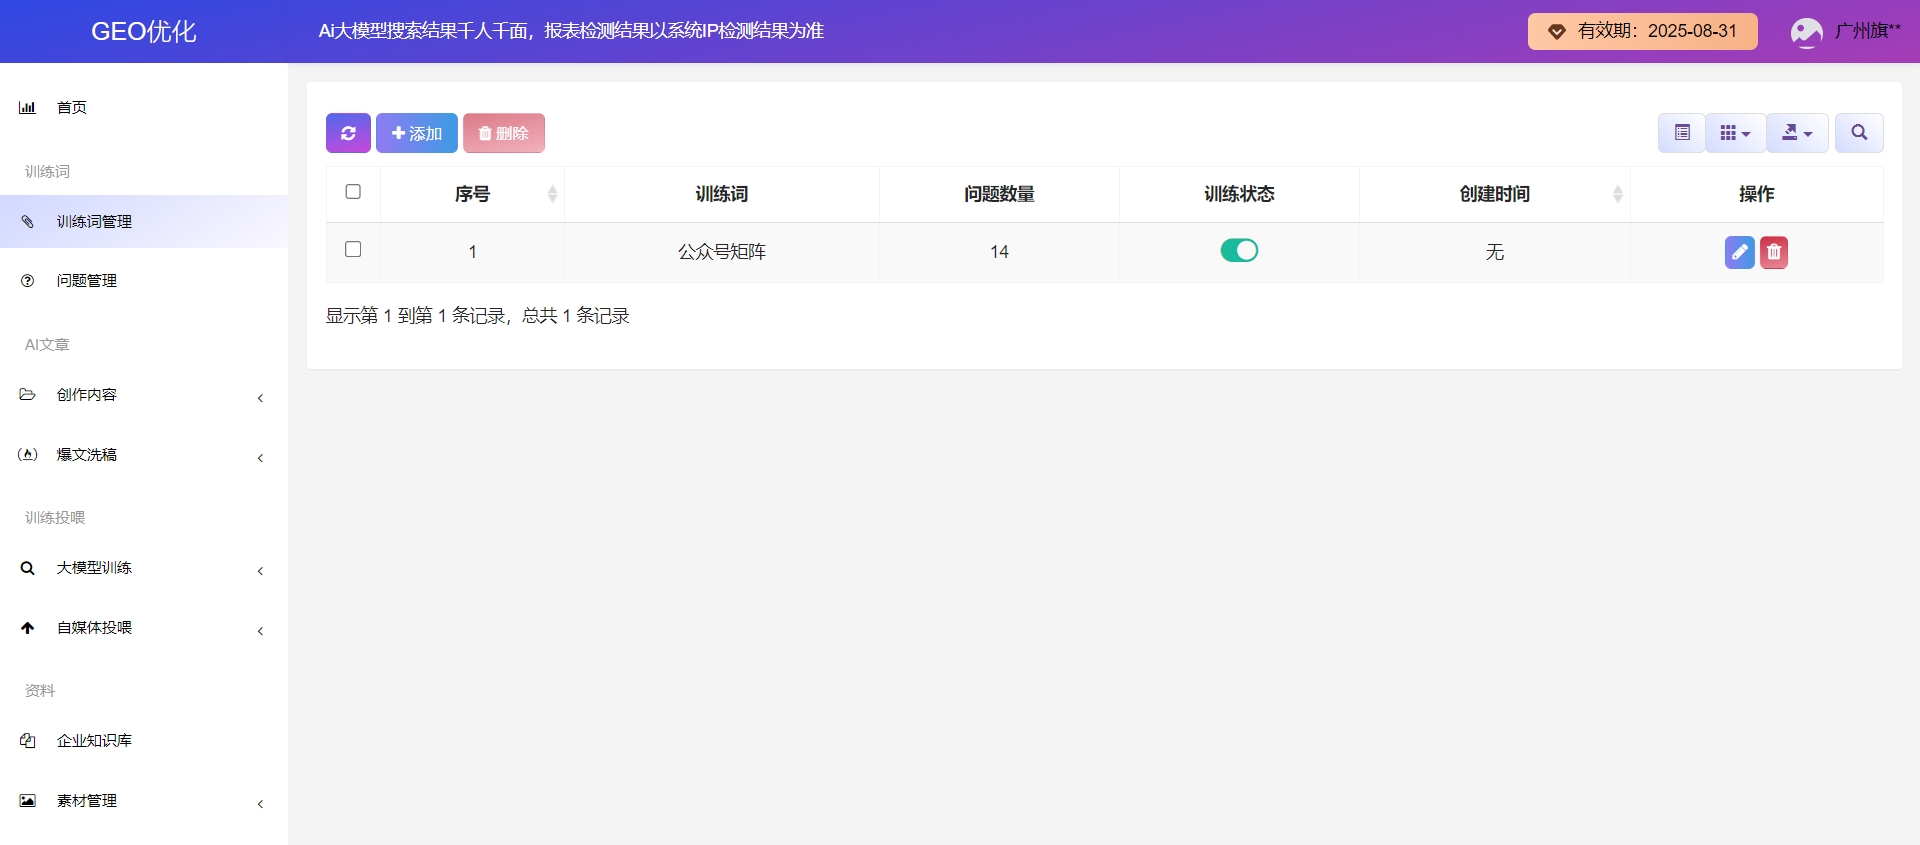
Task: Click the user avatar icon
Action: pos(1806,32)
